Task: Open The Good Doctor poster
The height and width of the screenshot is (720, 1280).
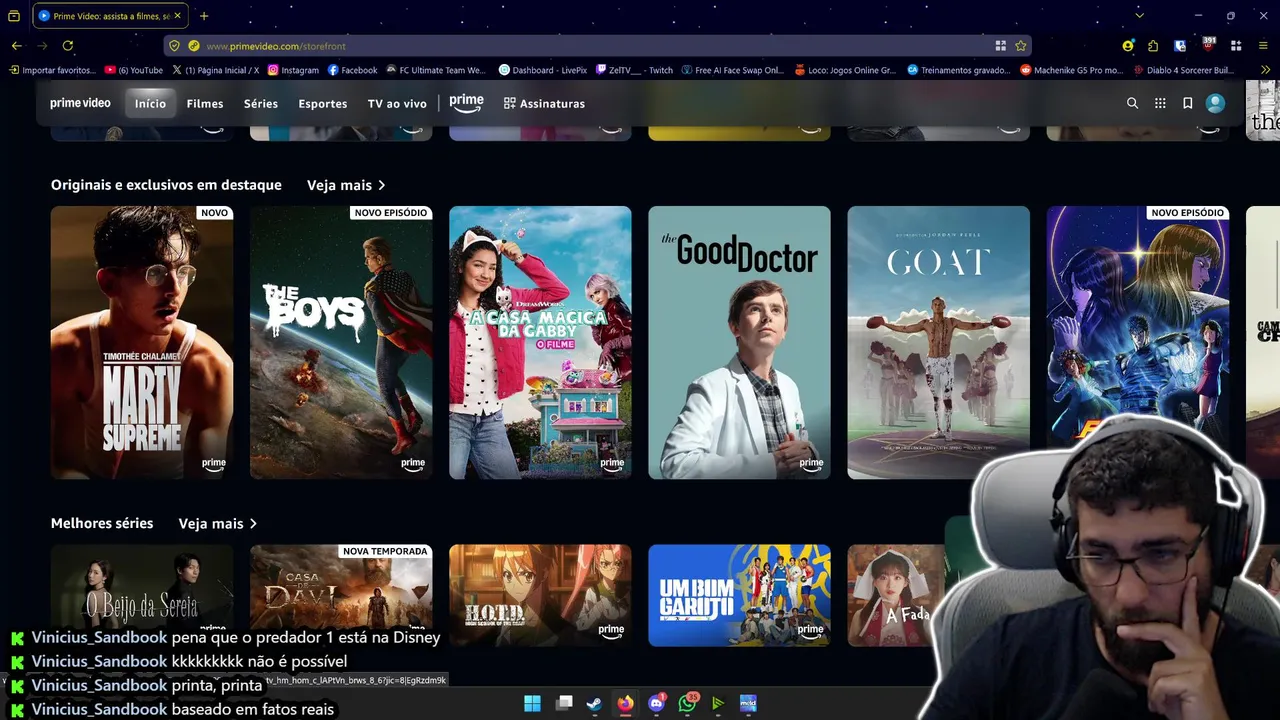Action: click(x=739, y=342)
